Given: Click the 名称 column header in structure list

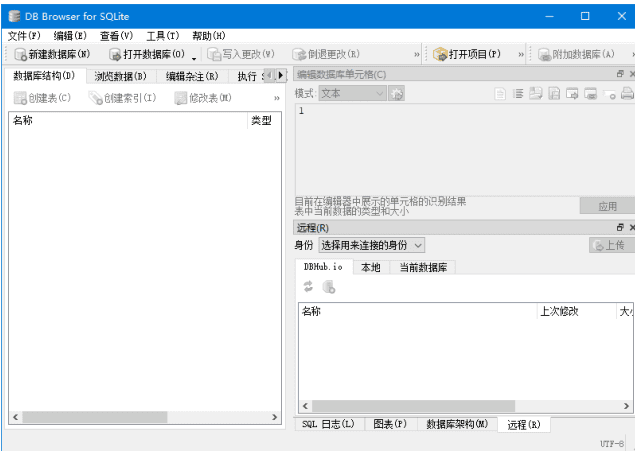Looking at the screenshot, I should [x=128, y=120].
